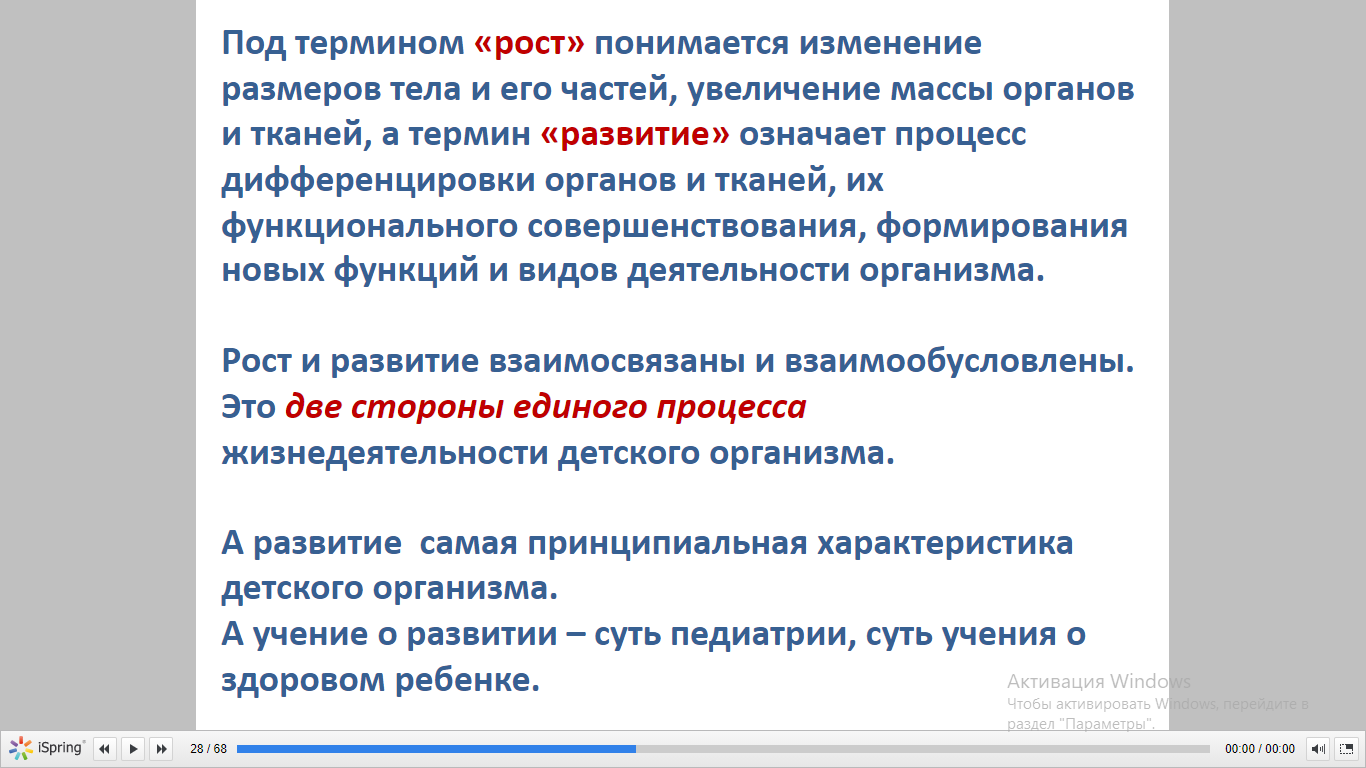Mute the presentation volume
The height and width of the screenshot is (768, 1366).
tap(1319, 749)
